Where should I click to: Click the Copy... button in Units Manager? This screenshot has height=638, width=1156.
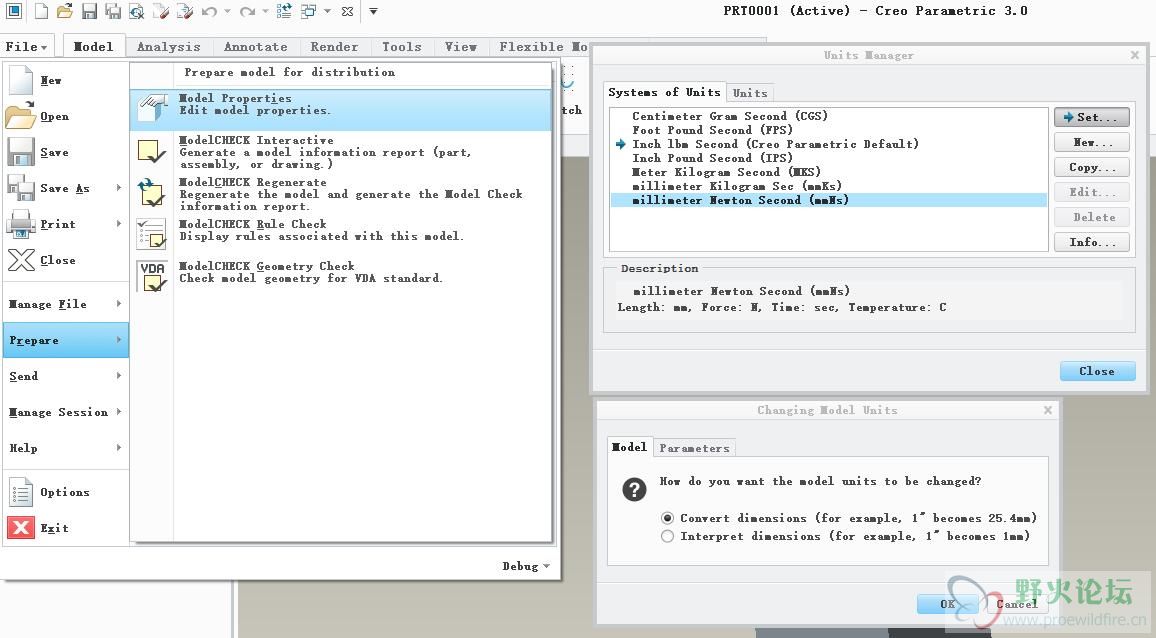pos(1092,167)
